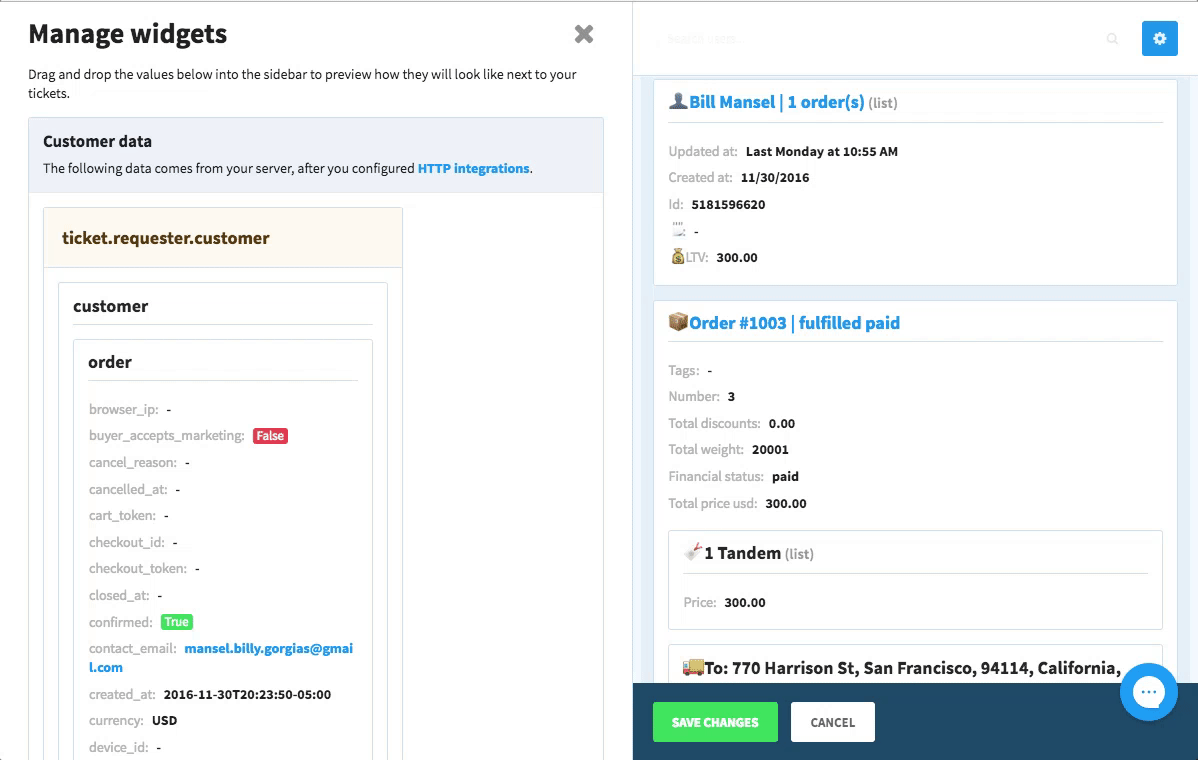This screenshot has width=1198, height=760.
Task: Click the package icon beside Order #1003
Action: [x=678, y=322]
